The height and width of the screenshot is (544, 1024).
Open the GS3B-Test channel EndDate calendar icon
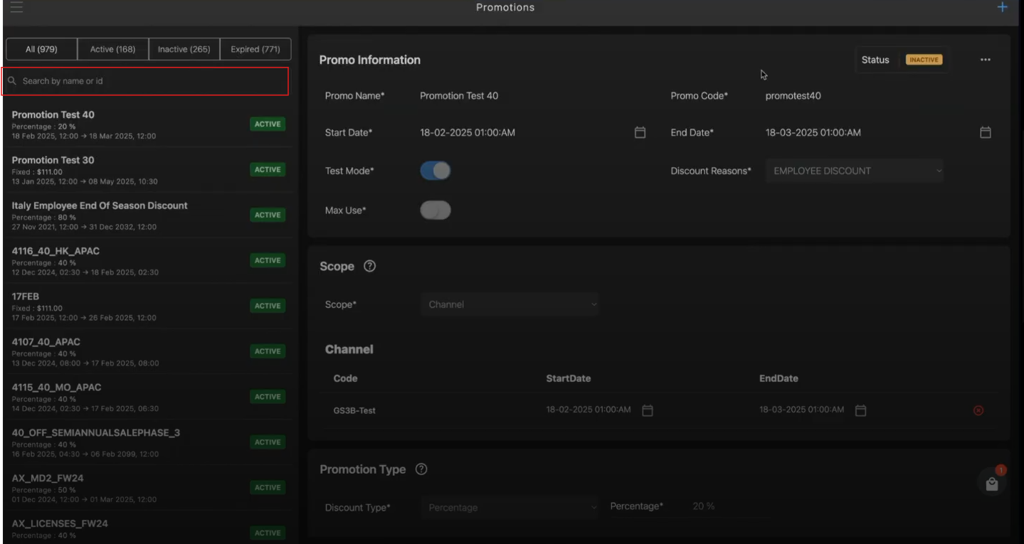coord(861,411)
